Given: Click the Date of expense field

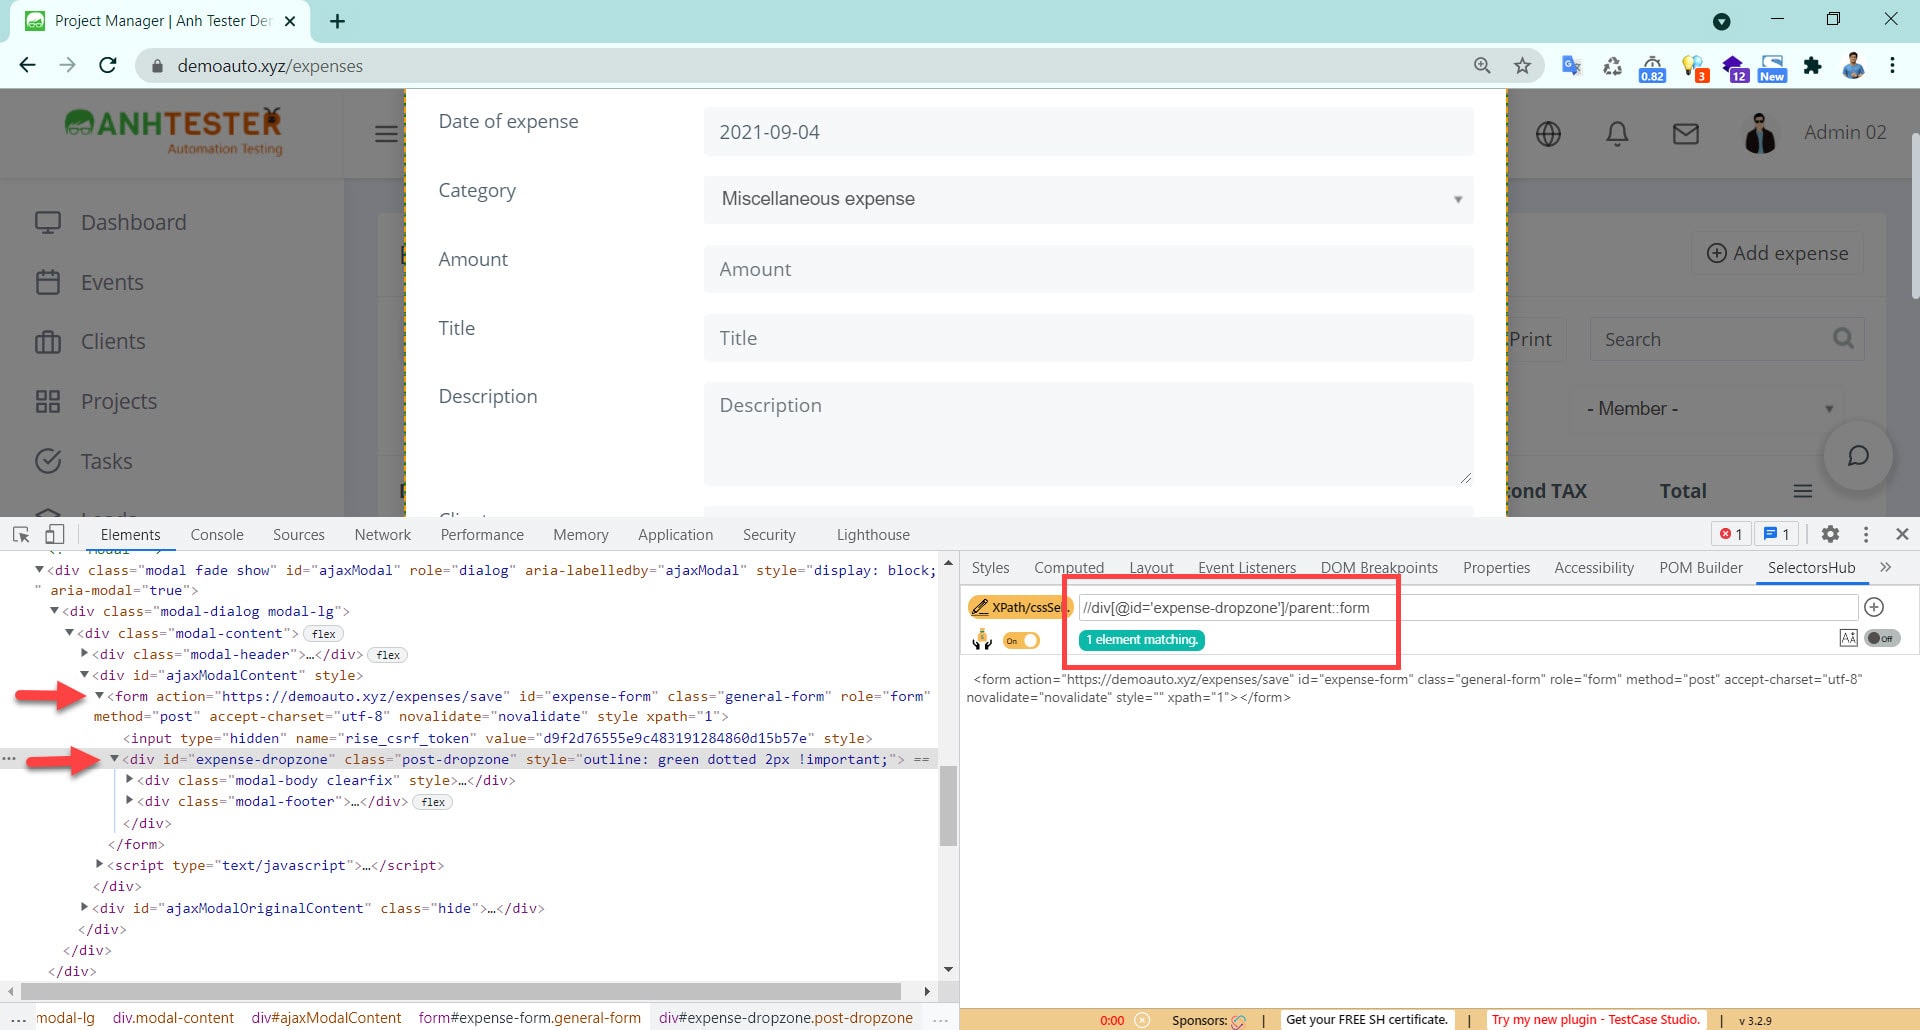Looking at the screenshot, I should (x=1088, y=132).
